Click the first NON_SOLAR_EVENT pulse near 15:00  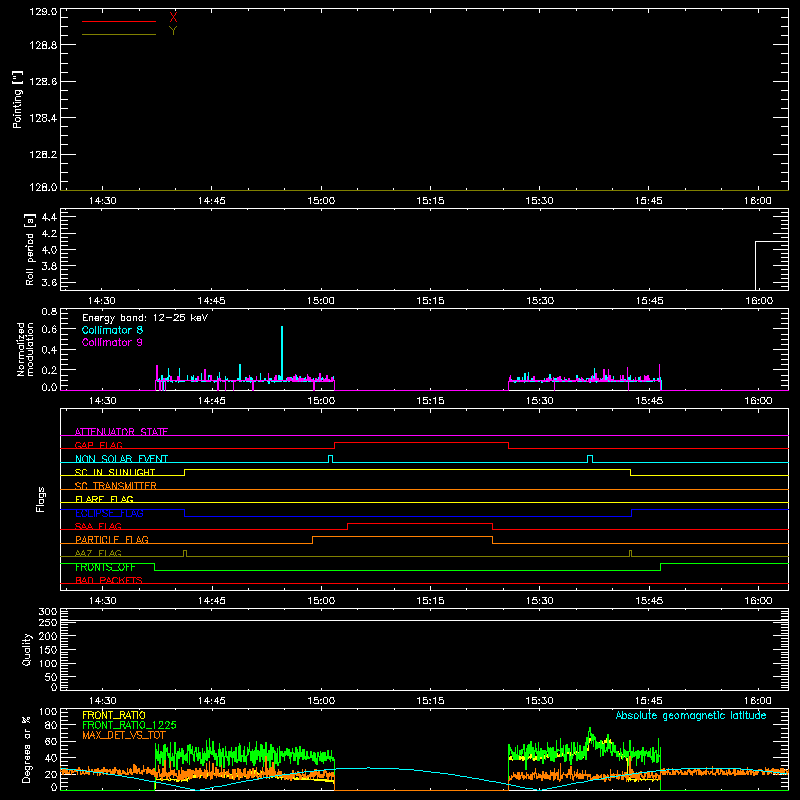tap(331, 459)
